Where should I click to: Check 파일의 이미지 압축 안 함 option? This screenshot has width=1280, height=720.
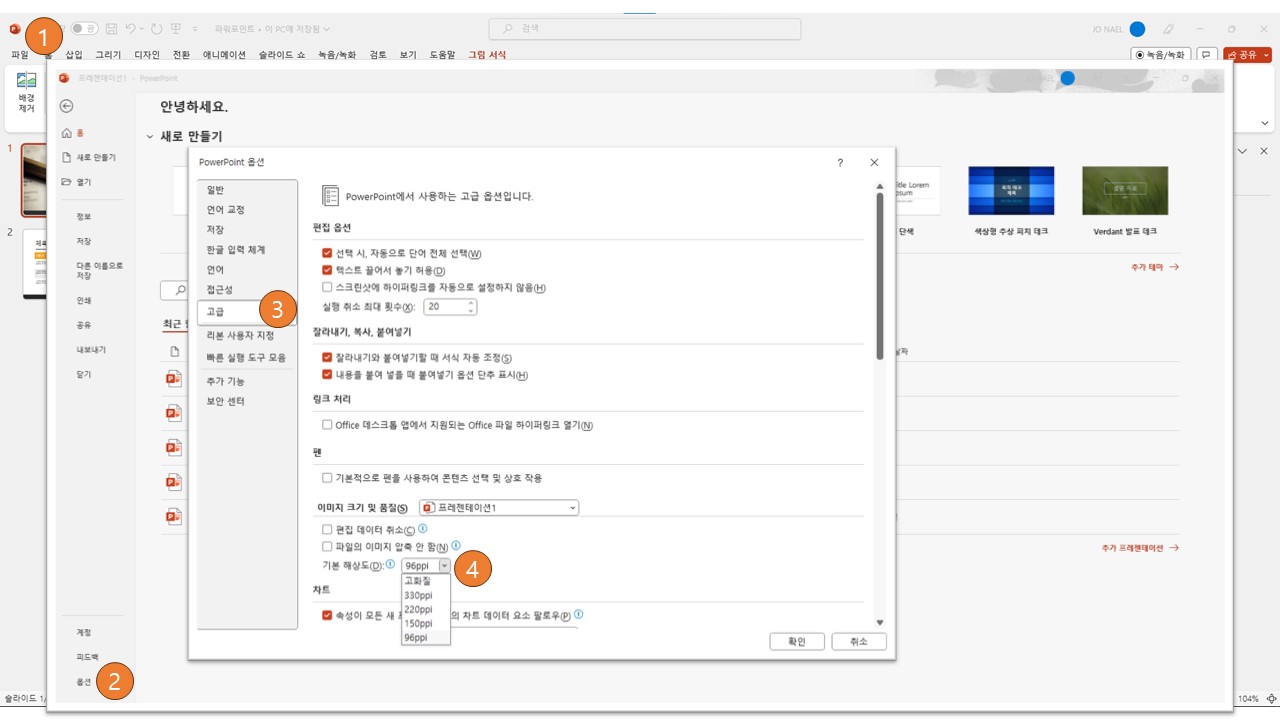click(x=327, y=546)
